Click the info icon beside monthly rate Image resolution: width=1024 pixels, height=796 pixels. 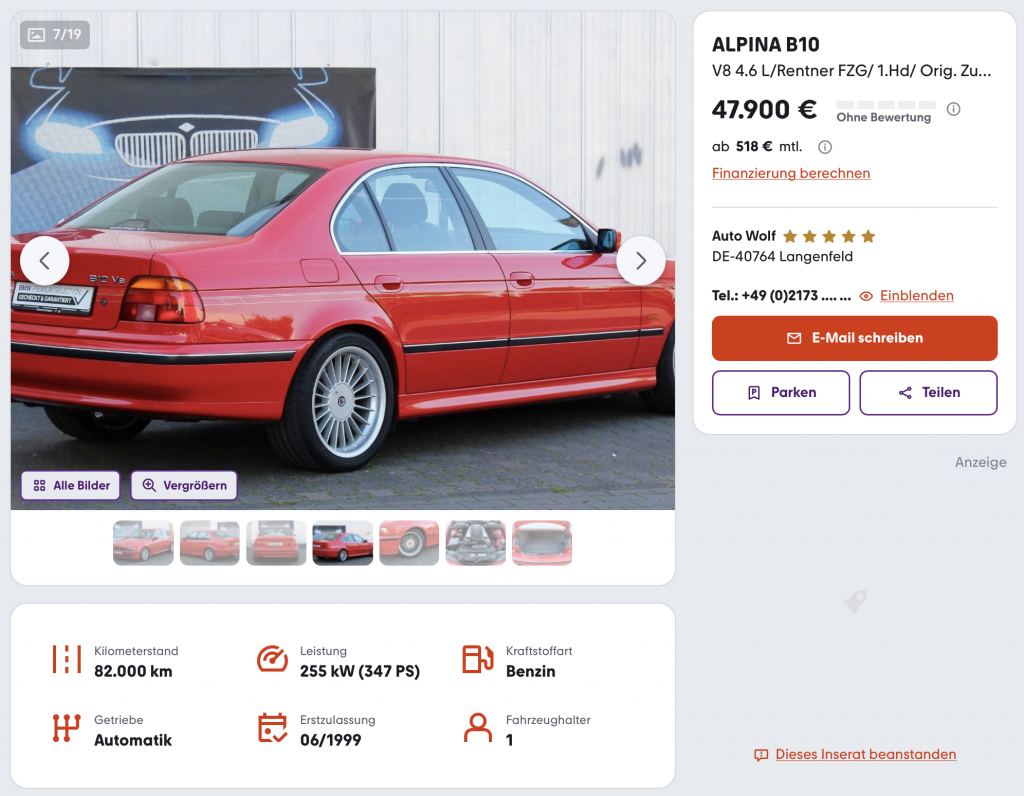pyautogui.click(x=825, y=147)
